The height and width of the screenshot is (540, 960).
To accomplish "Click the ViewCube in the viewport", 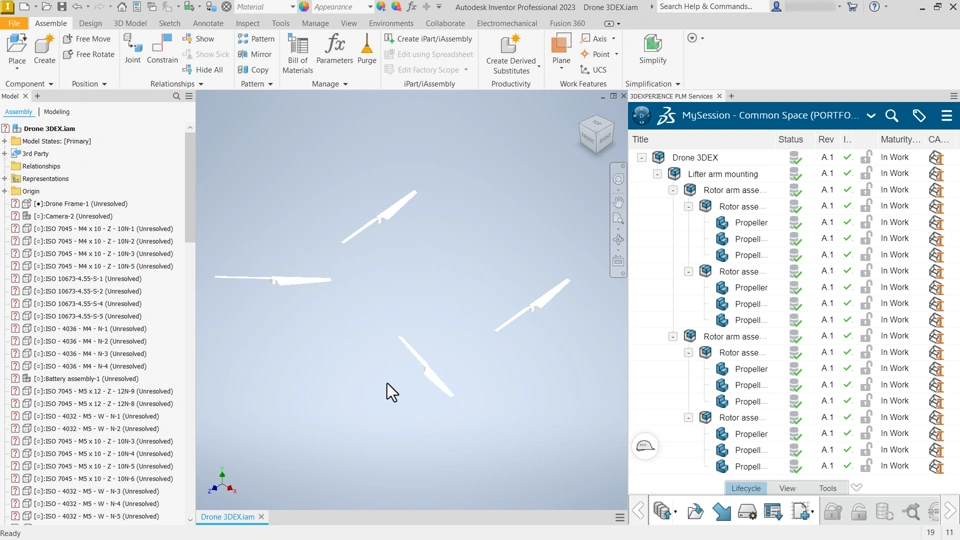I will click(596, 134).
